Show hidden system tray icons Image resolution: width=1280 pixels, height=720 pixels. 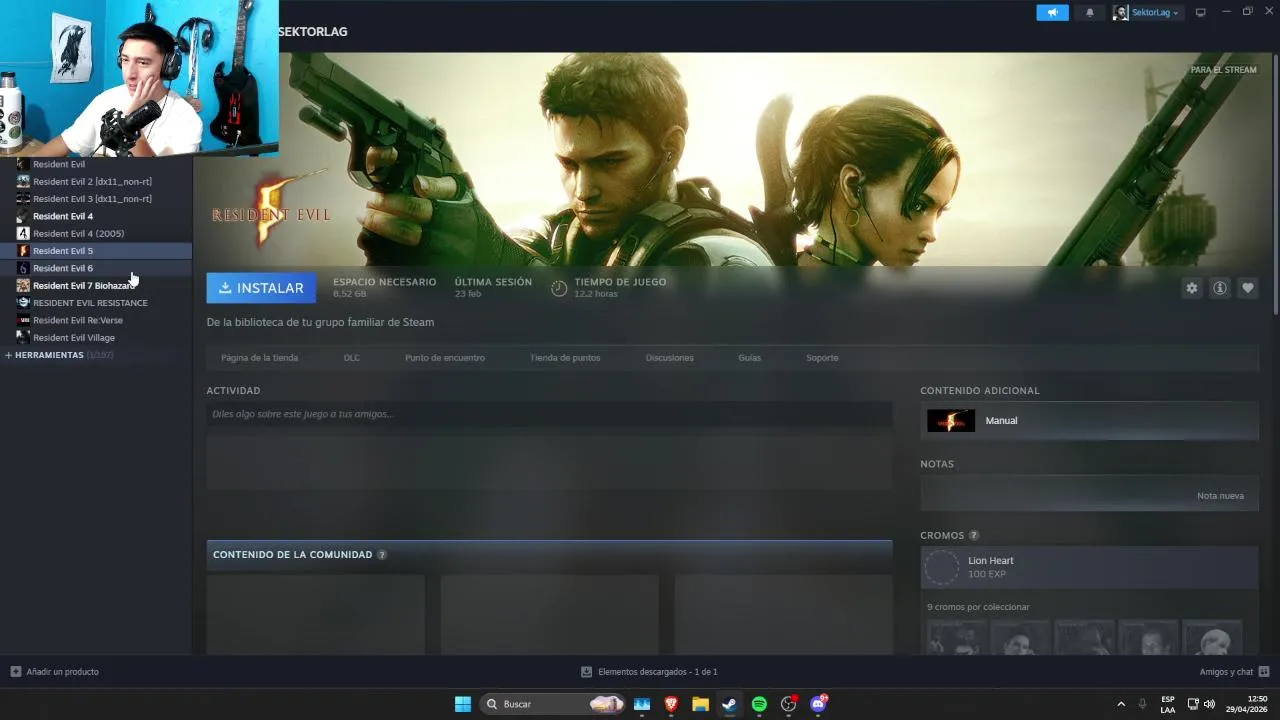click(1120, 704)
